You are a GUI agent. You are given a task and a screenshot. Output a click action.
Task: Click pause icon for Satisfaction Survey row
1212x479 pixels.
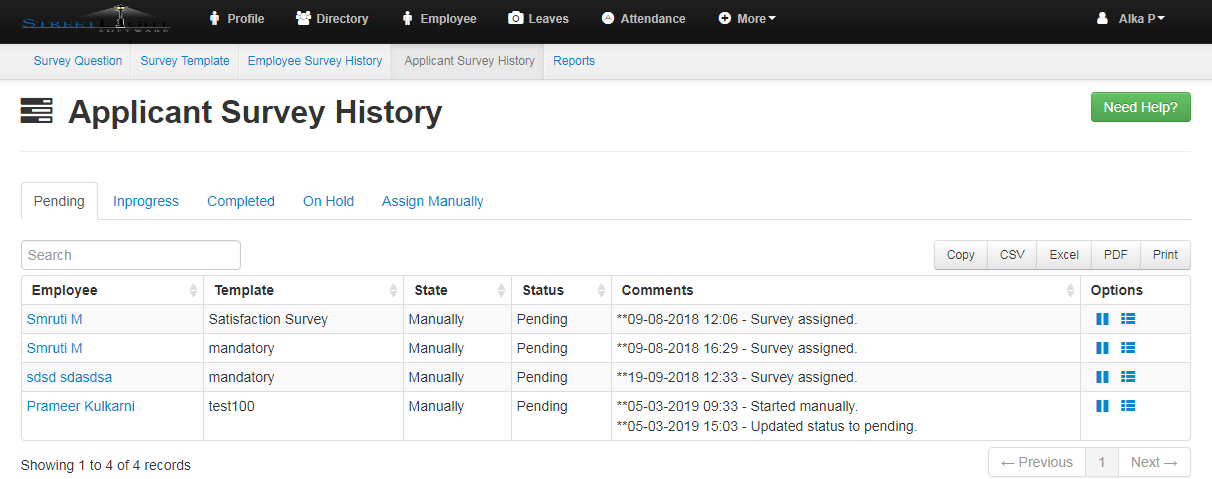point(1102,319)
